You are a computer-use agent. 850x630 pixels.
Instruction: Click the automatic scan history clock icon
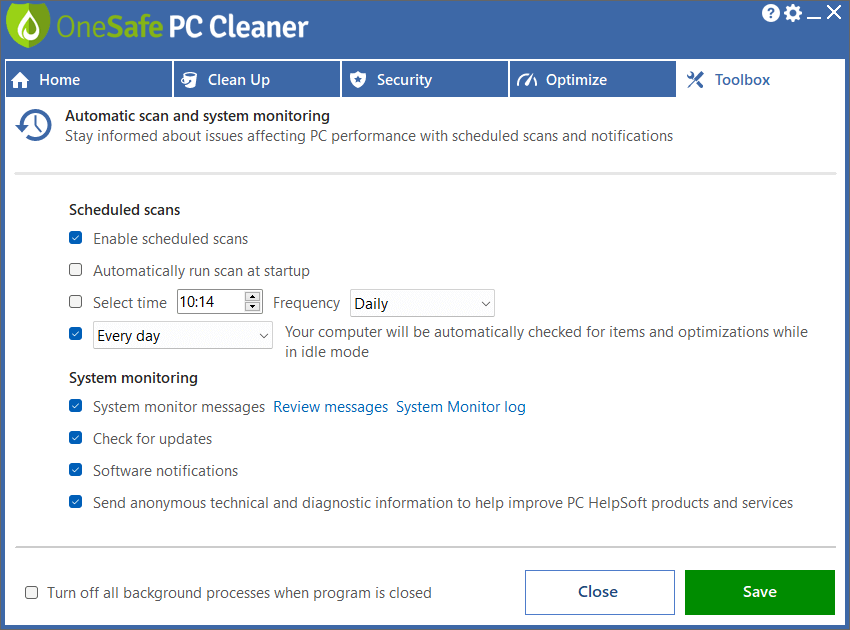click(34, 125)
